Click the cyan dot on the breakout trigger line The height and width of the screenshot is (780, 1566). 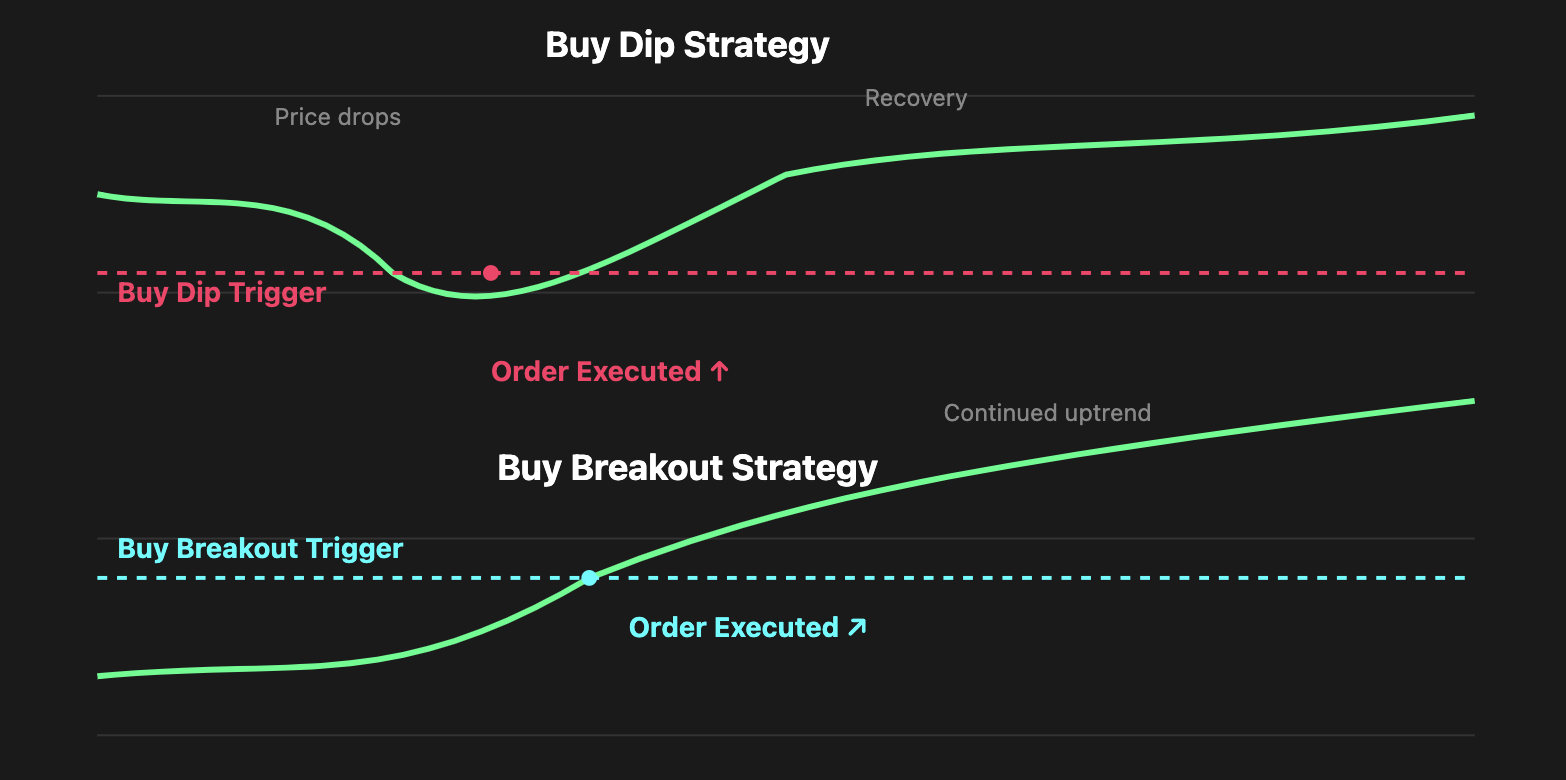tap(589, 577)
